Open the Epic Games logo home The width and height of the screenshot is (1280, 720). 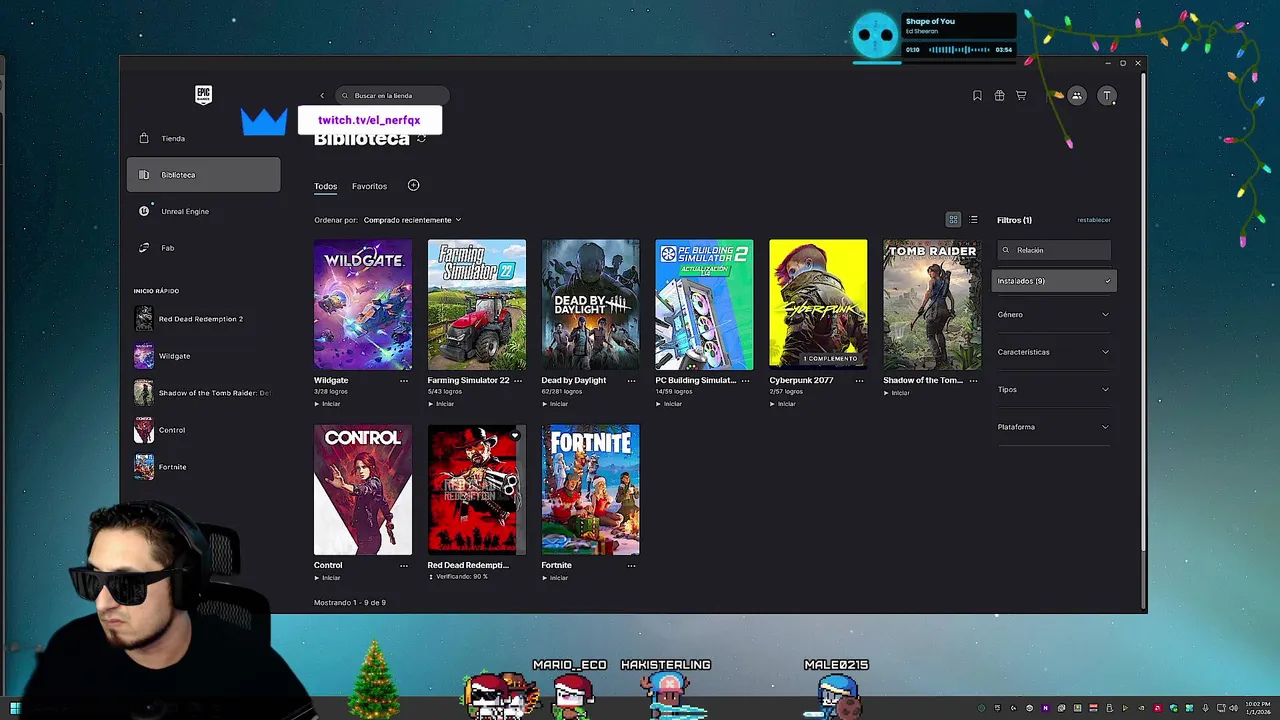point(203,95)
